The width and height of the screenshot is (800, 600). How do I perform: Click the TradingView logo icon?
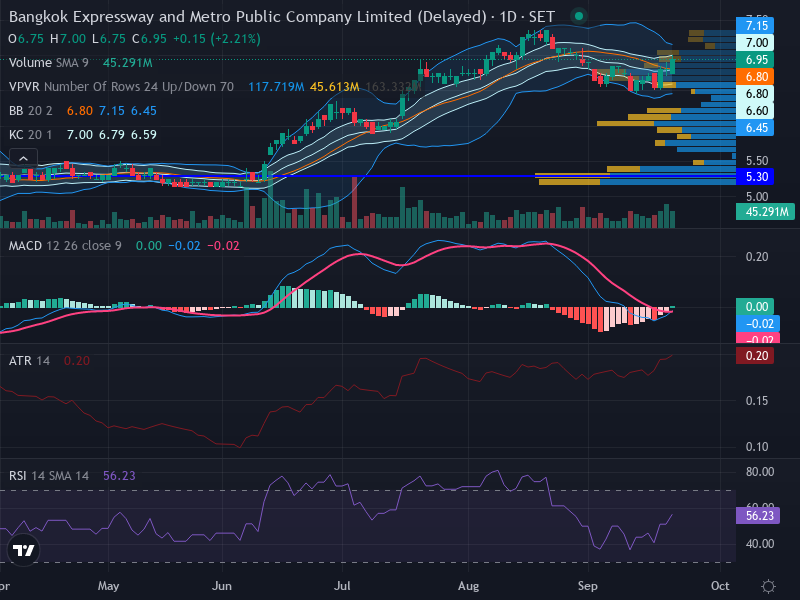(x=23, y=550)
